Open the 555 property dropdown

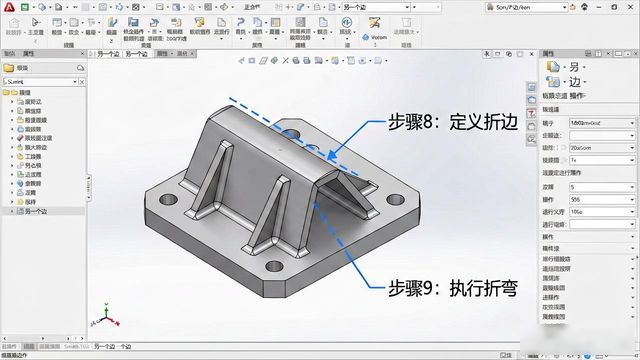602,199
